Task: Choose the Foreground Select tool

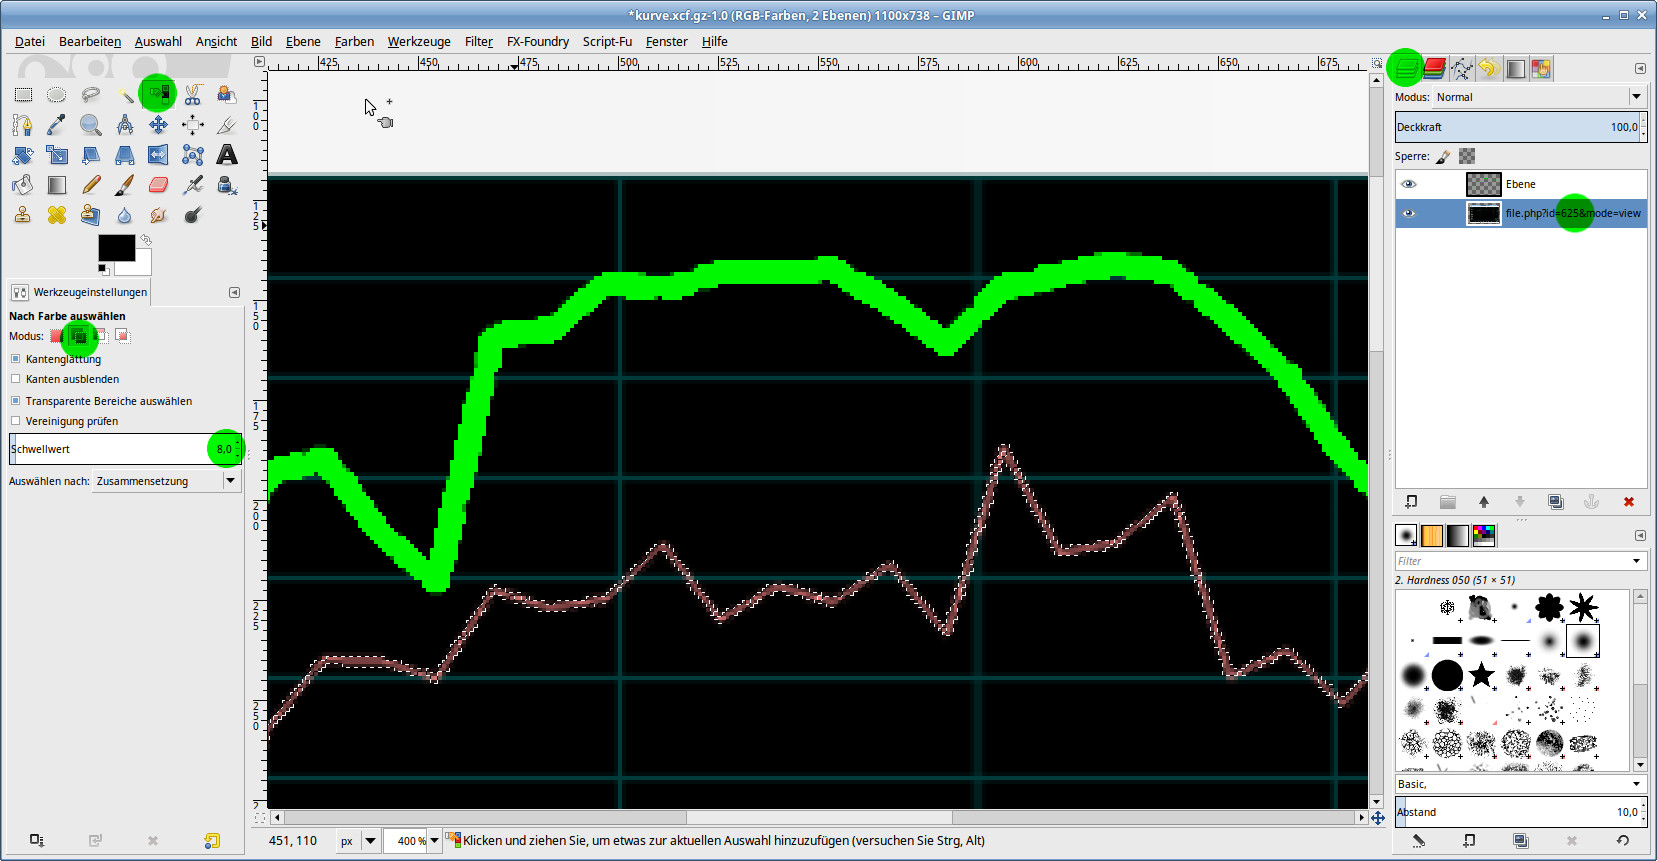Action: pyautogui.click(x=227, y=95)
